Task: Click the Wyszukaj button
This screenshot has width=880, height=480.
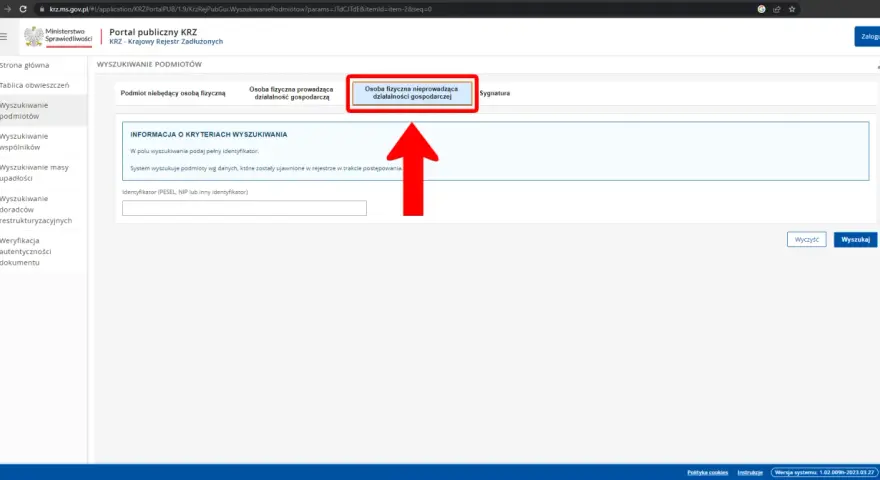Action: [x=855, y=239]
